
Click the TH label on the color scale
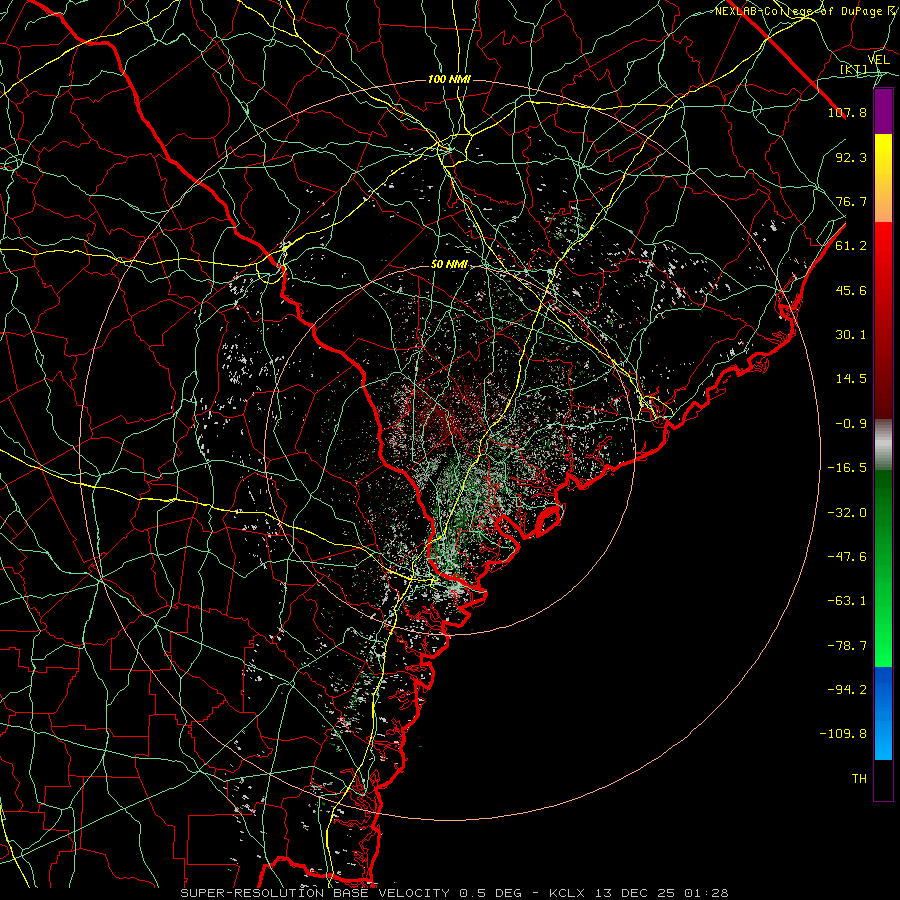coord(859,779)
